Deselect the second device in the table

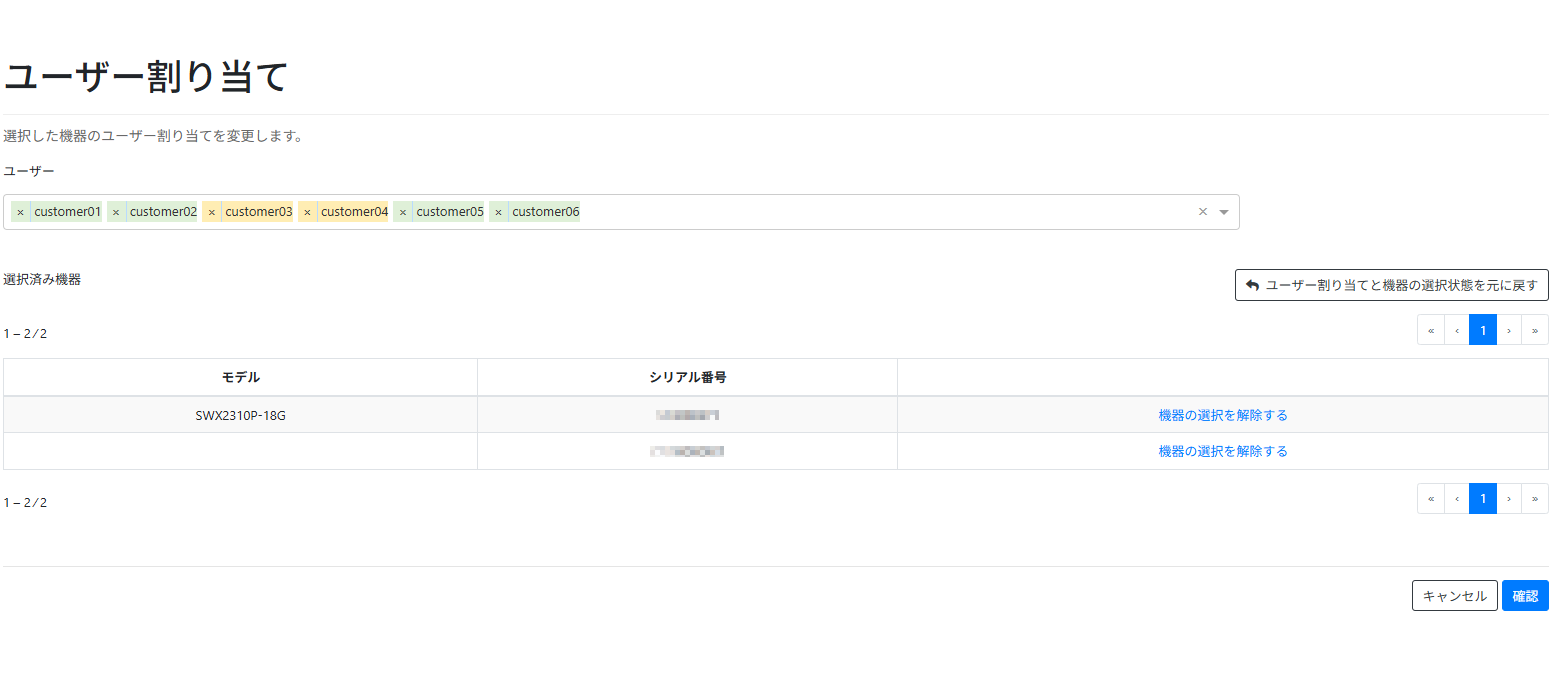[x=1222, y=451]
